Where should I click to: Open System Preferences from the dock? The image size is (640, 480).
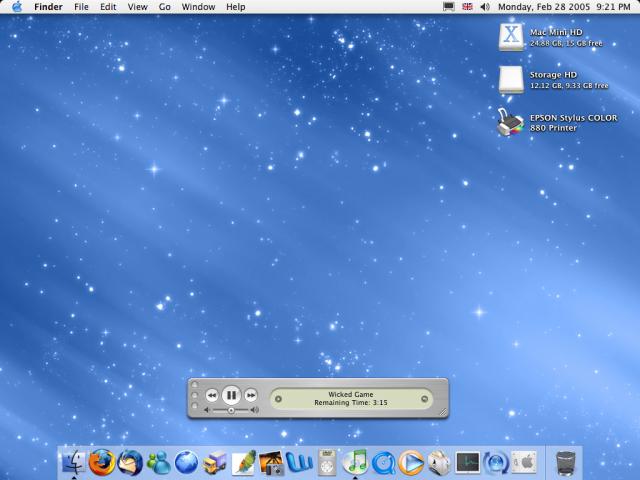point(524,463)
